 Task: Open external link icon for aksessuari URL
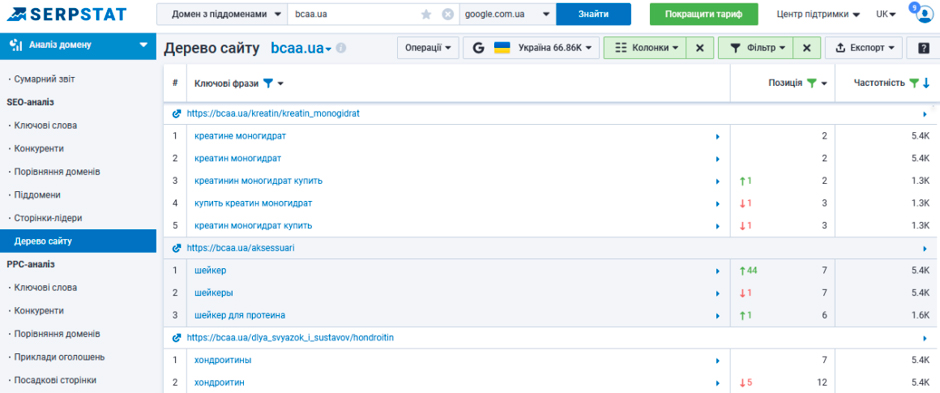coord(177,247)
